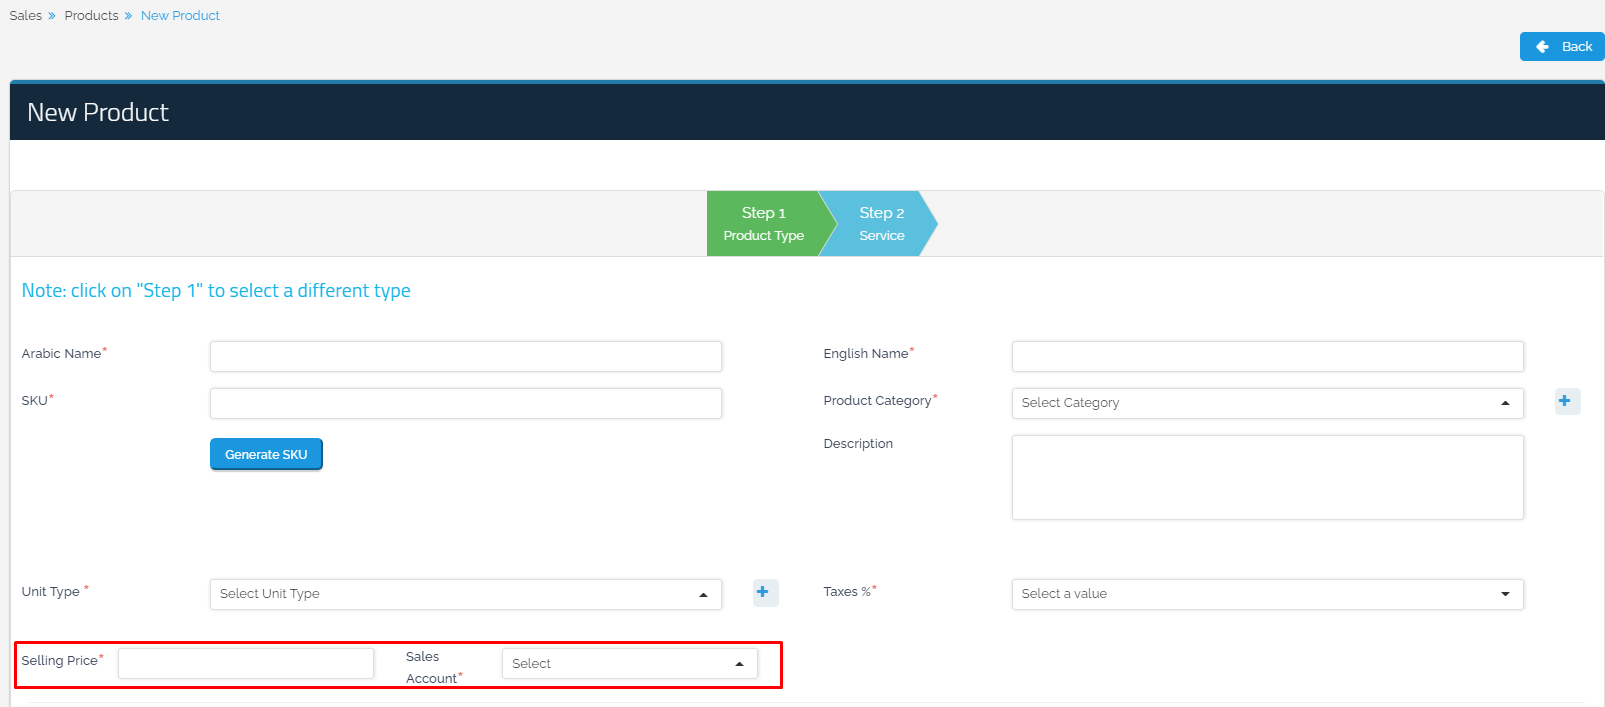1605x707 pixels.
Task: Click the plus icon beside Product Category
Action: coord(1566,401)
